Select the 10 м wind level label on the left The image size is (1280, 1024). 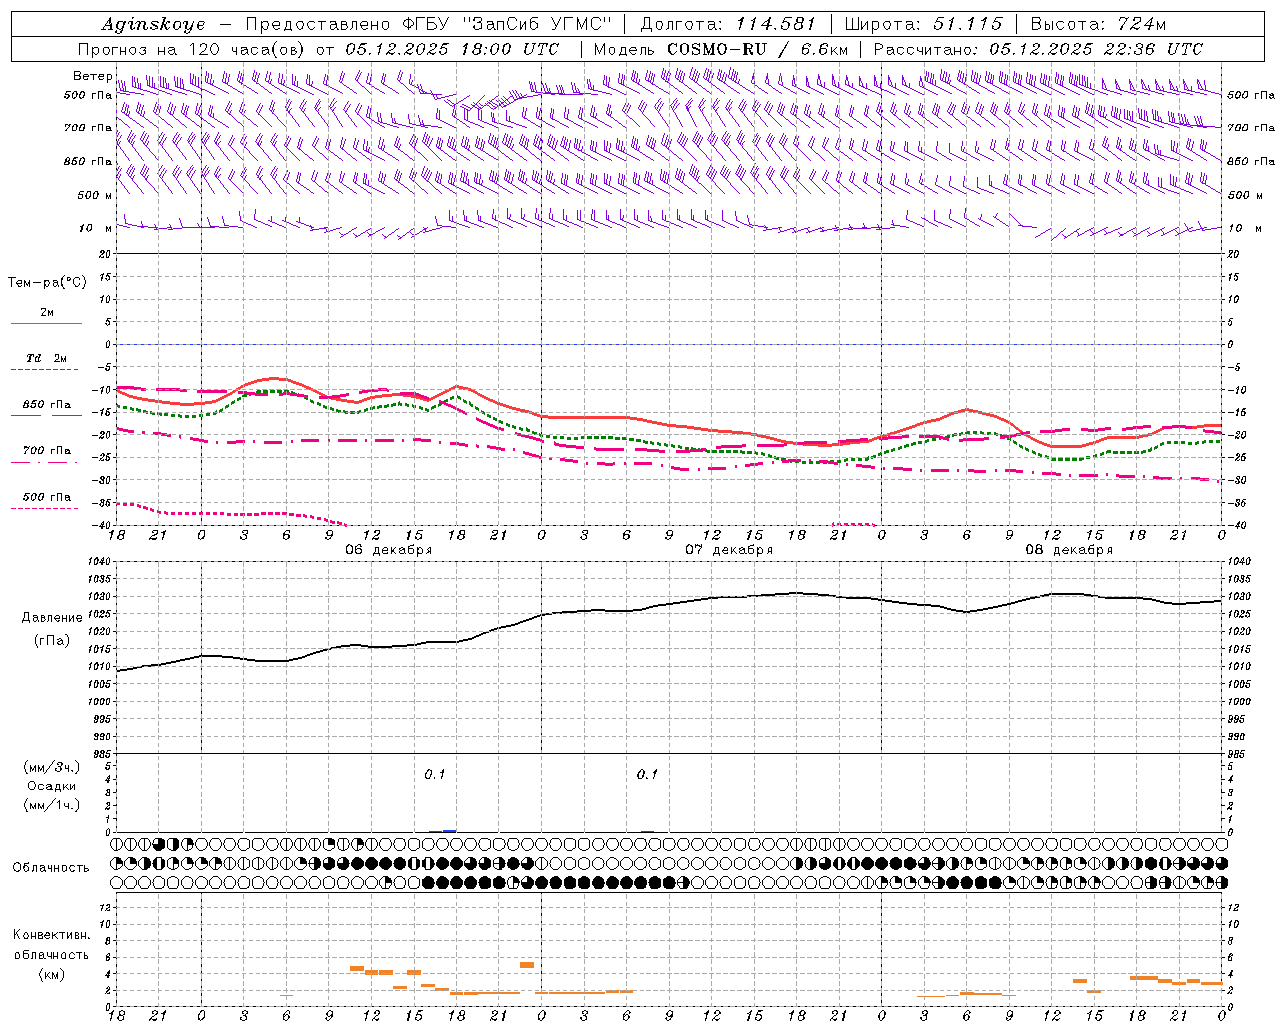click(96, 228)
